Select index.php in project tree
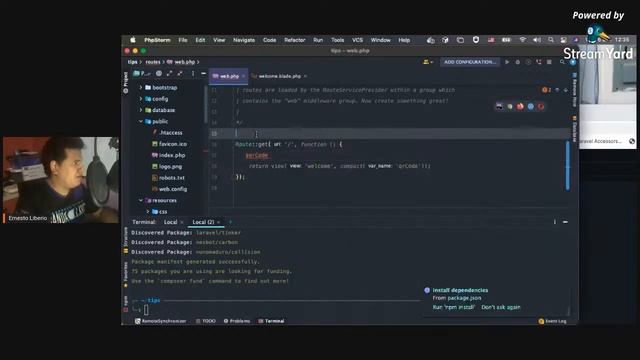The image size is (640, 360). 168,155
